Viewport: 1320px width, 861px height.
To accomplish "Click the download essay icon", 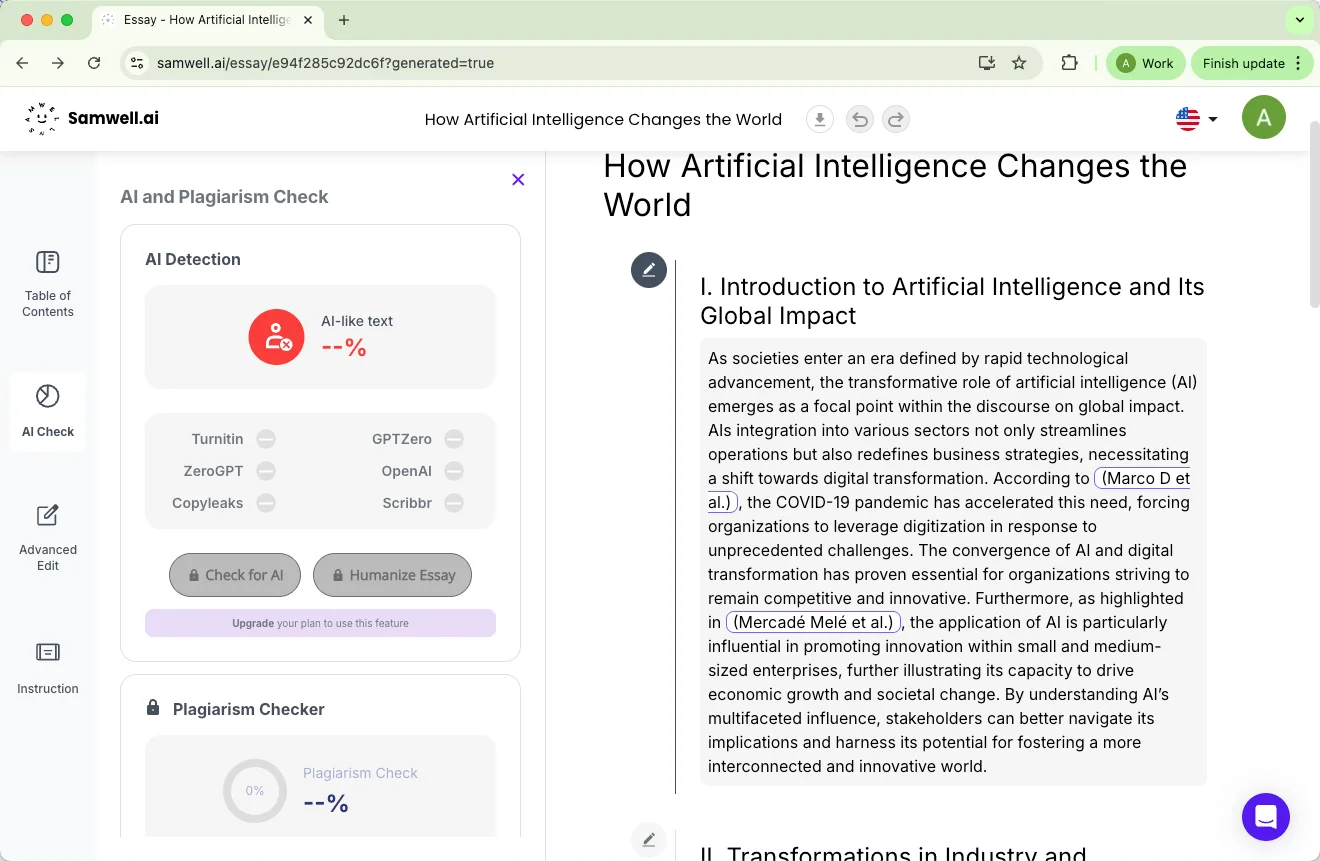I will coord(819,120).
